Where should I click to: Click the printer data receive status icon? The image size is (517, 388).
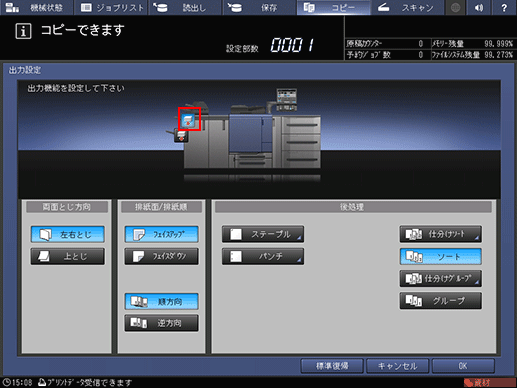[42, 382]
